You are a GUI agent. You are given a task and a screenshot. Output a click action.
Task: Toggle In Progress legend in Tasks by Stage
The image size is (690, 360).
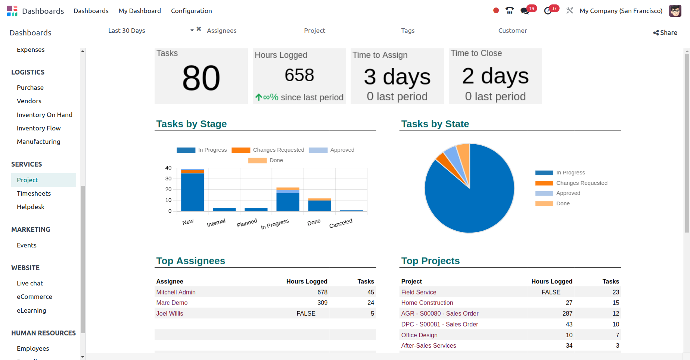tap(202, 150)
